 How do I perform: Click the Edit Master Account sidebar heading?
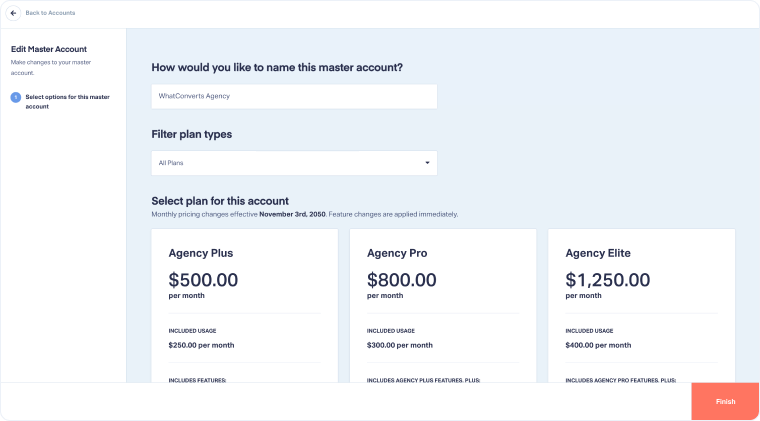tap(48, 49)
